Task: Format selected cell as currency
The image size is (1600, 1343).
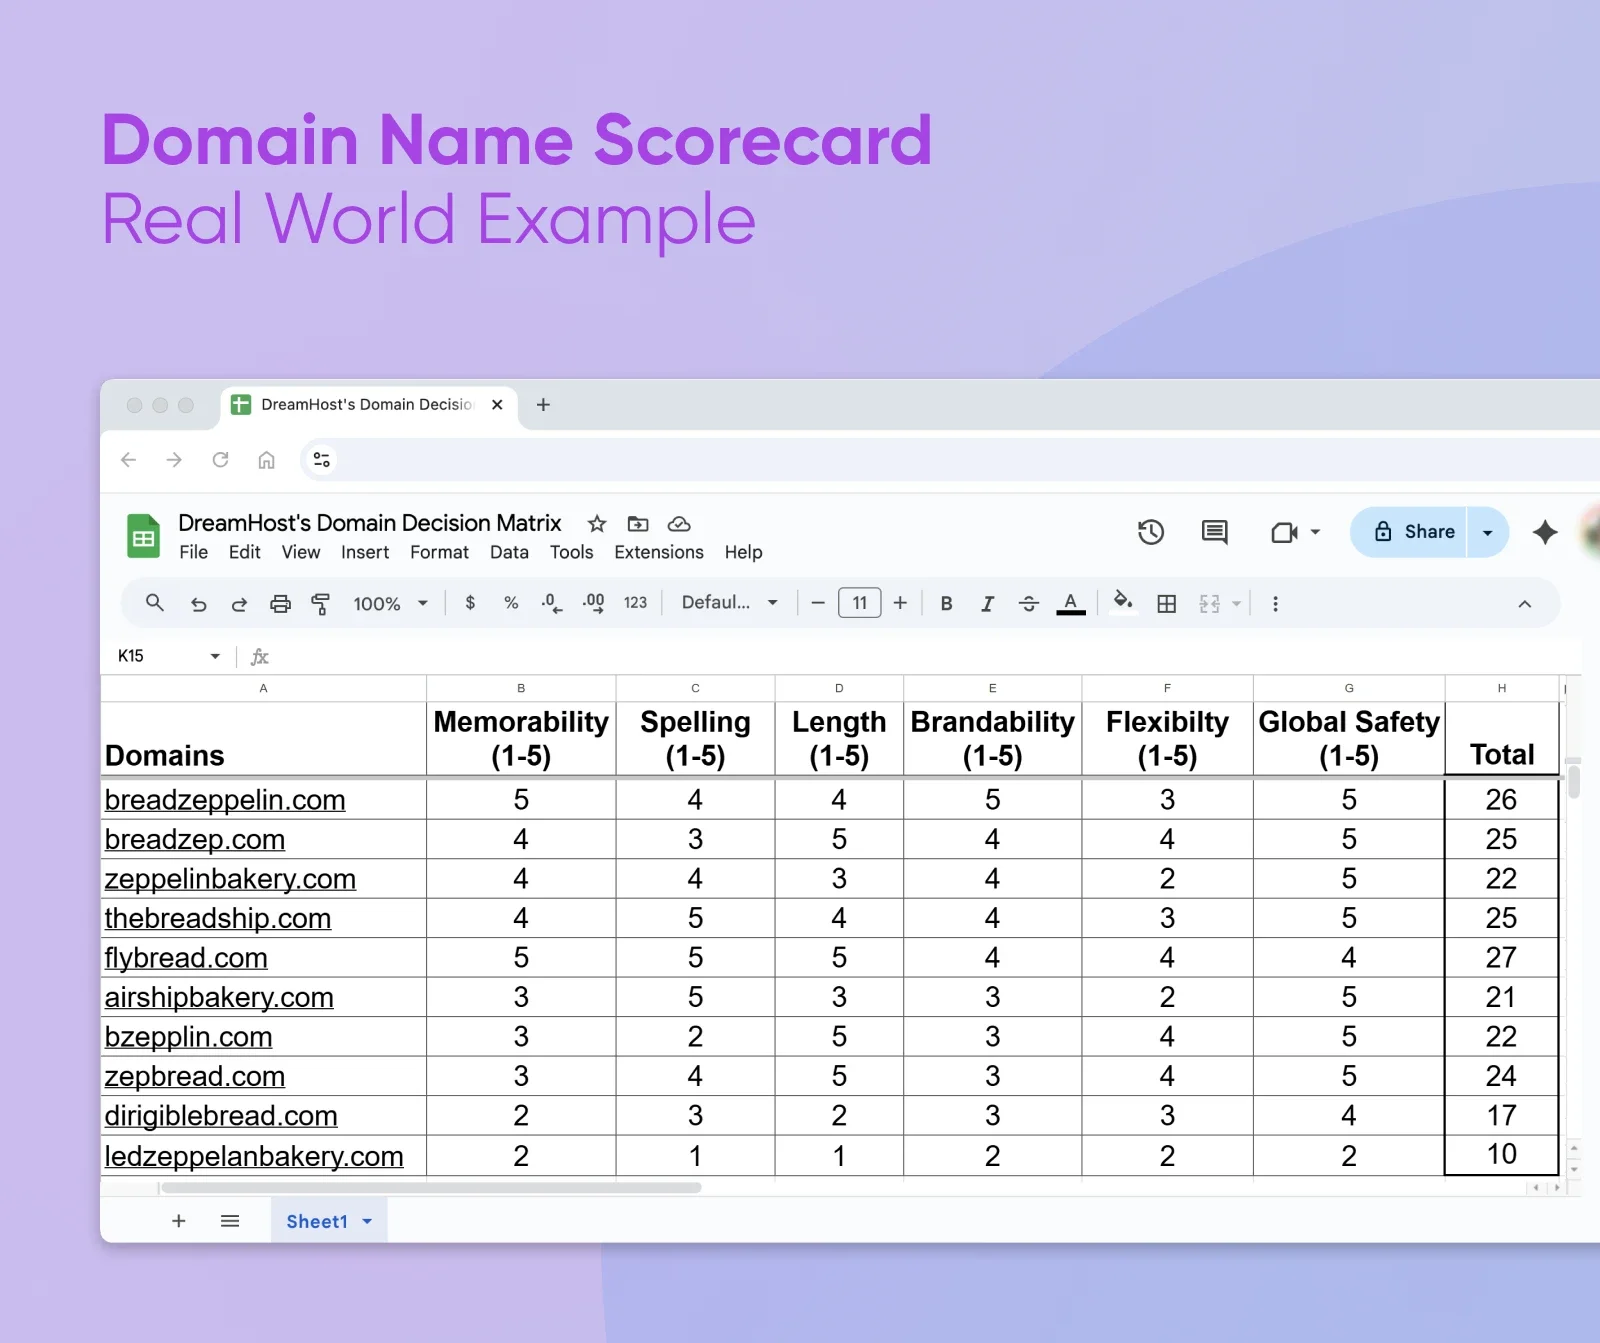Action: pos(469,603)
